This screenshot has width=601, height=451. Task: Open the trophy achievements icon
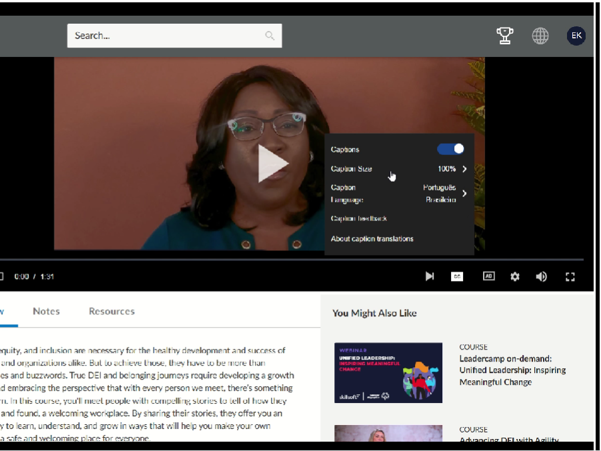(505, 36)
